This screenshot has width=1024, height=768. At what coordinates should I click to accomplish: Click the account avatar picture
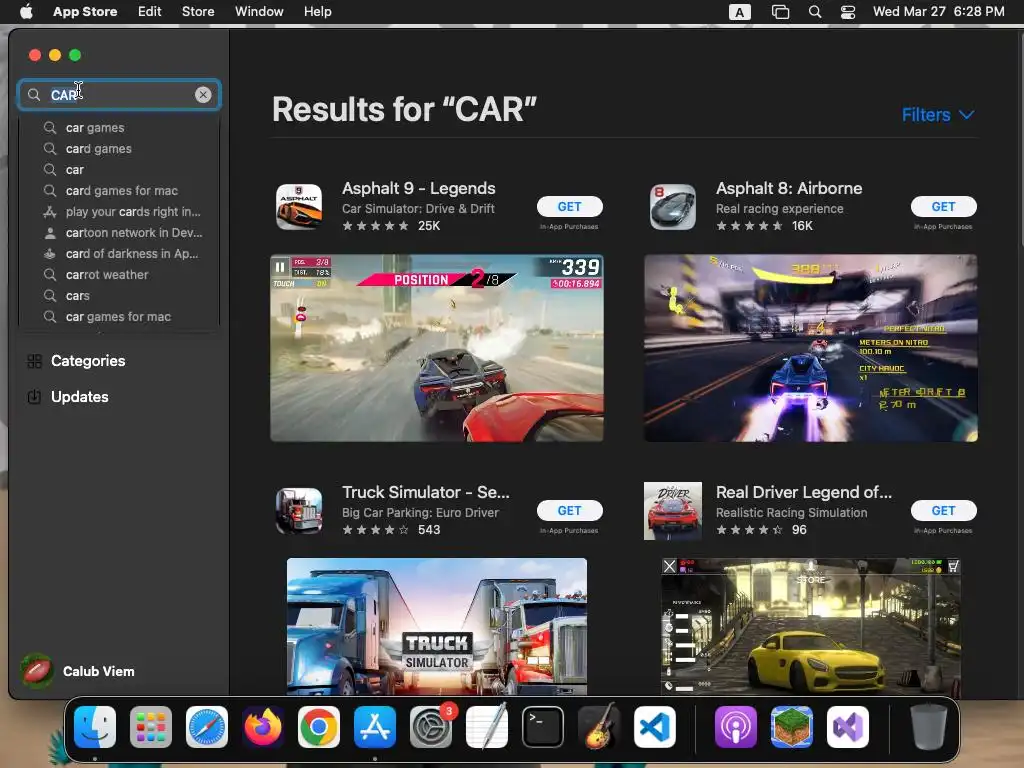[x=37, y=671]
